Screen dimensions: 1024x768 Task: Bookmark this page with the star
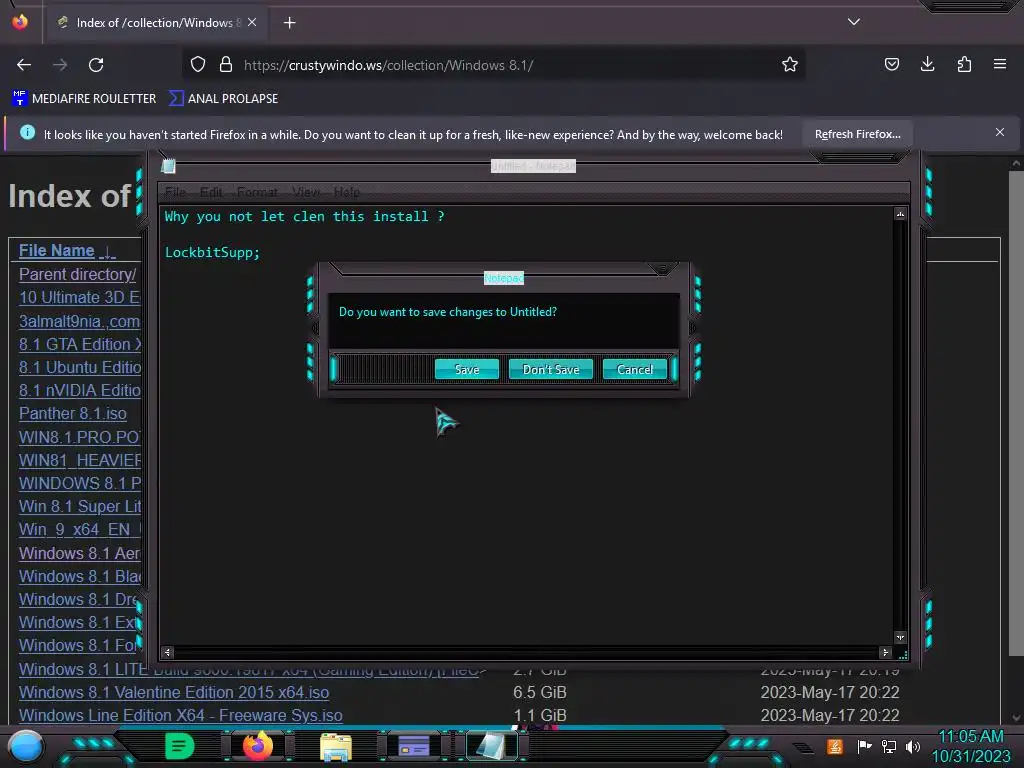(790, 65)
